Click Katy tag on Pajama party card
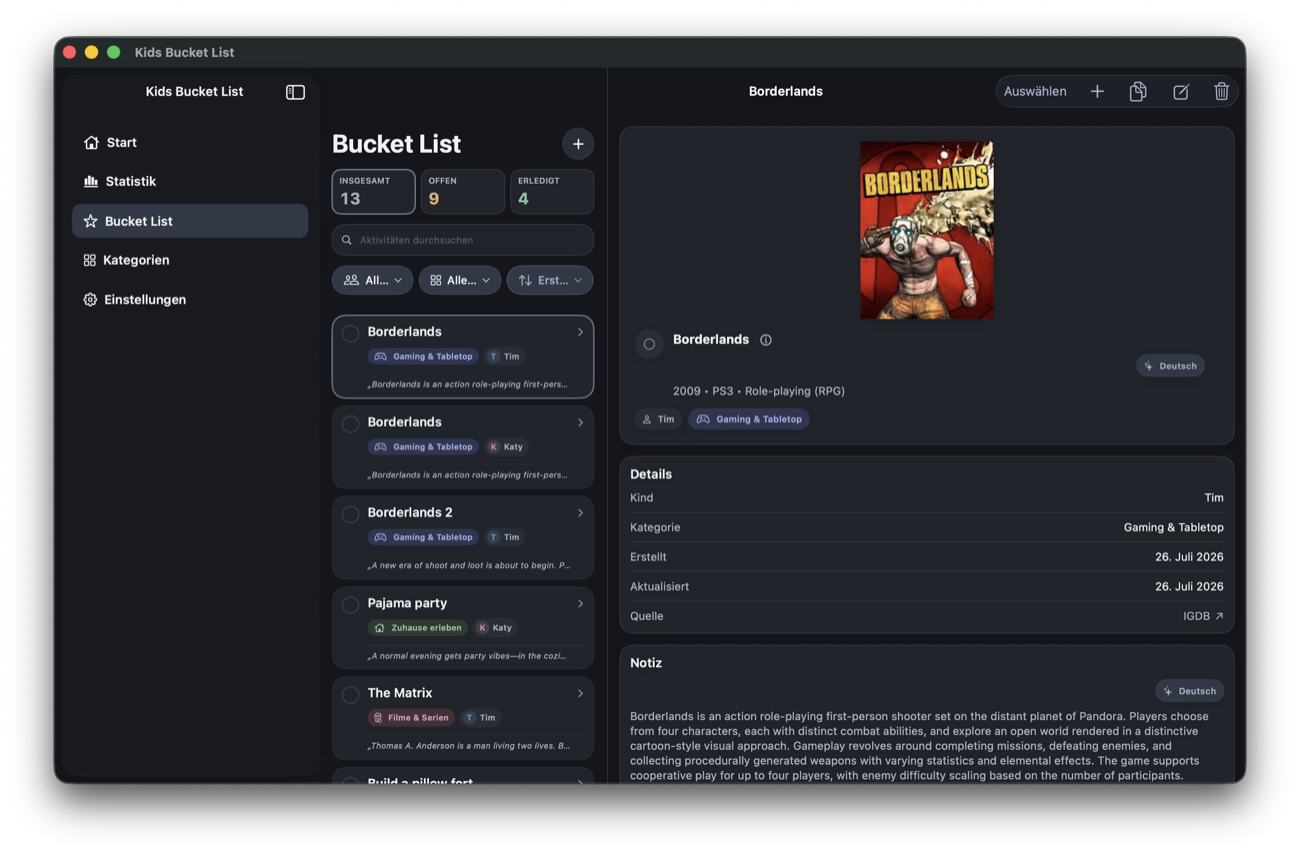The height and width of the screenshot is (855, 1300). click(x=495, y=628)
